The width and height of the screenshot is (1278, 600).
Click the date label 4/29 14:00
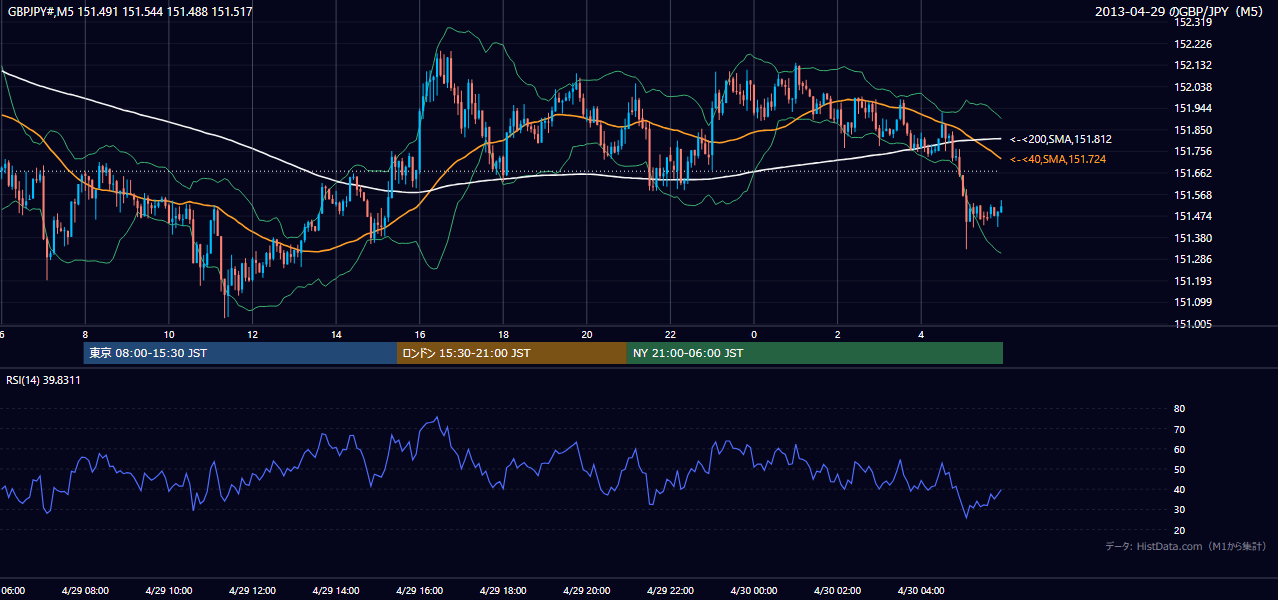pos(336,590)
